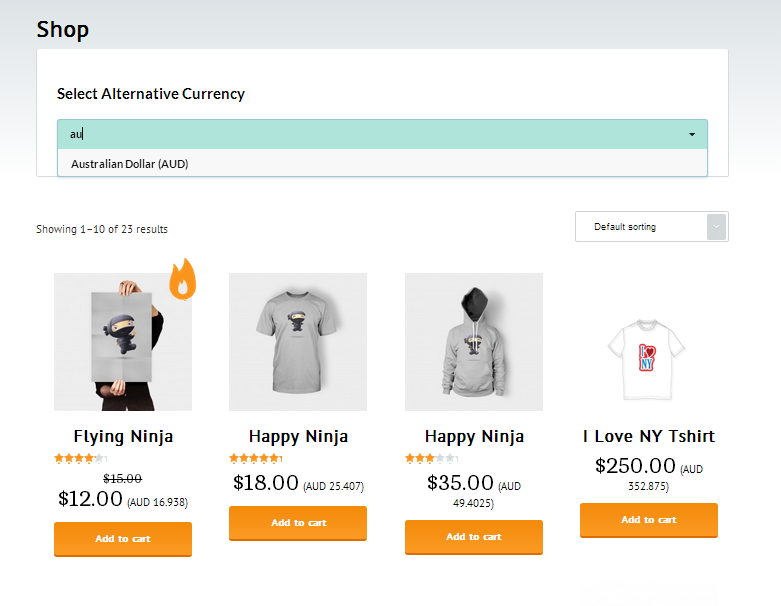Image resolution: width=781 pixels, height=606 pixels.
Task: Add Happy Ninja hoodie to cart
Action: tap(474, 537)
